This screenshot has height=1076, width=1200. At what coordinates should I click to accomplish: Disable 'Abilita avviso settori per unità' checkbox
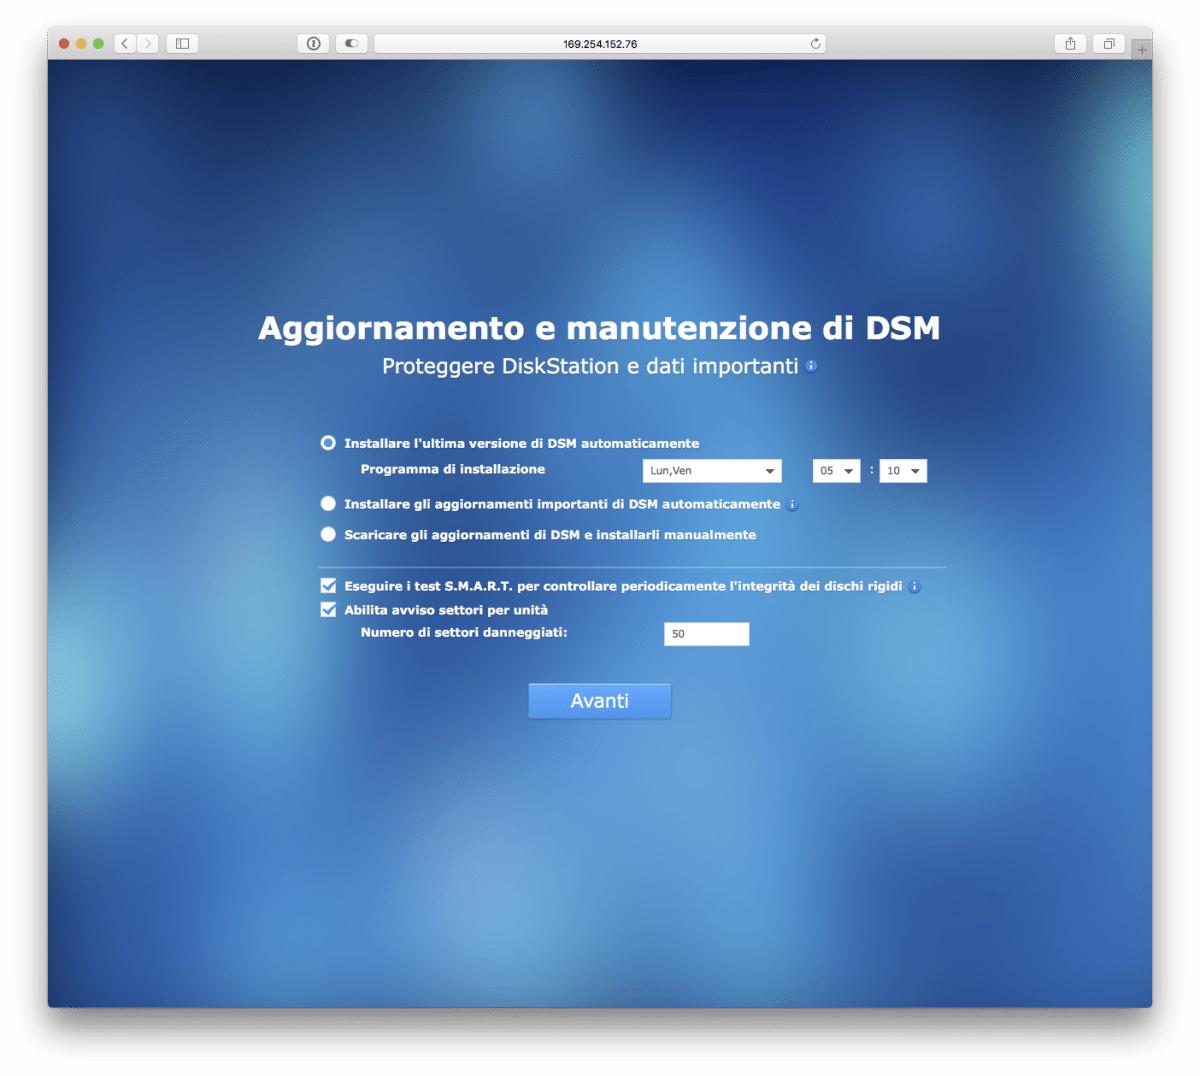[328, 610]
